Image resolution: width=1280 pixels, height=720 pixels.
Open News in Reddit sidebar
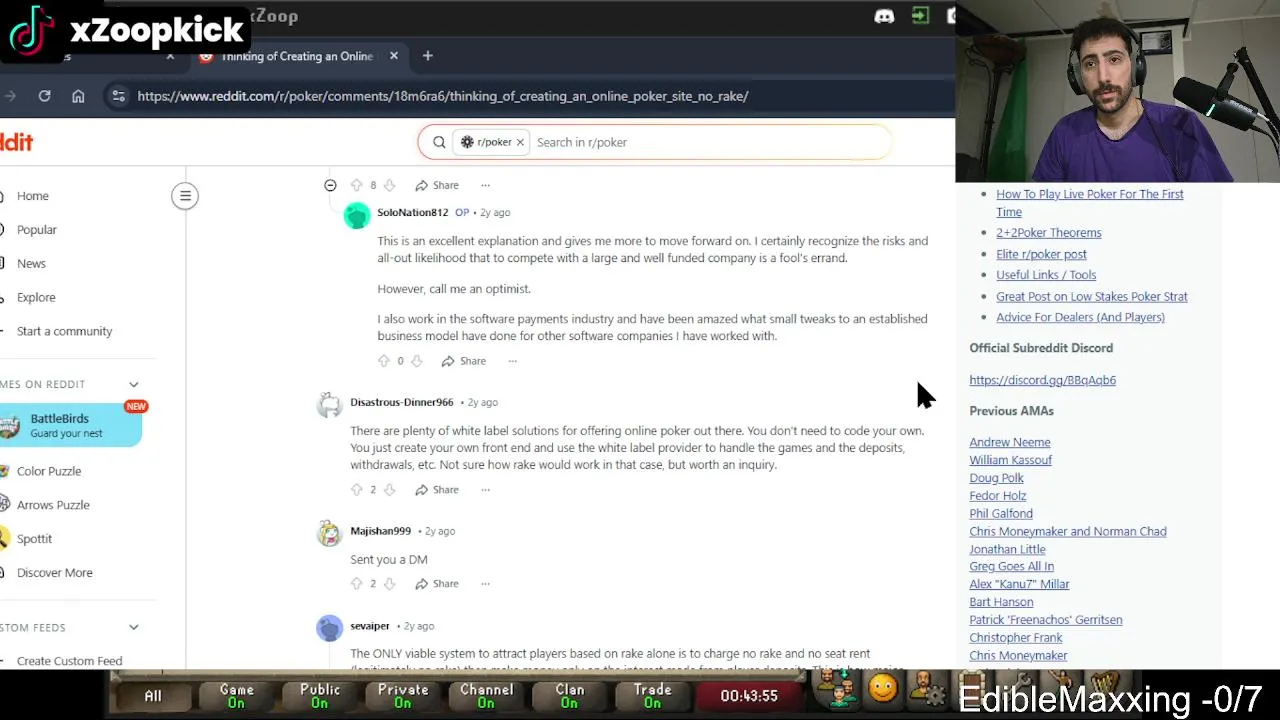(31, 264)
